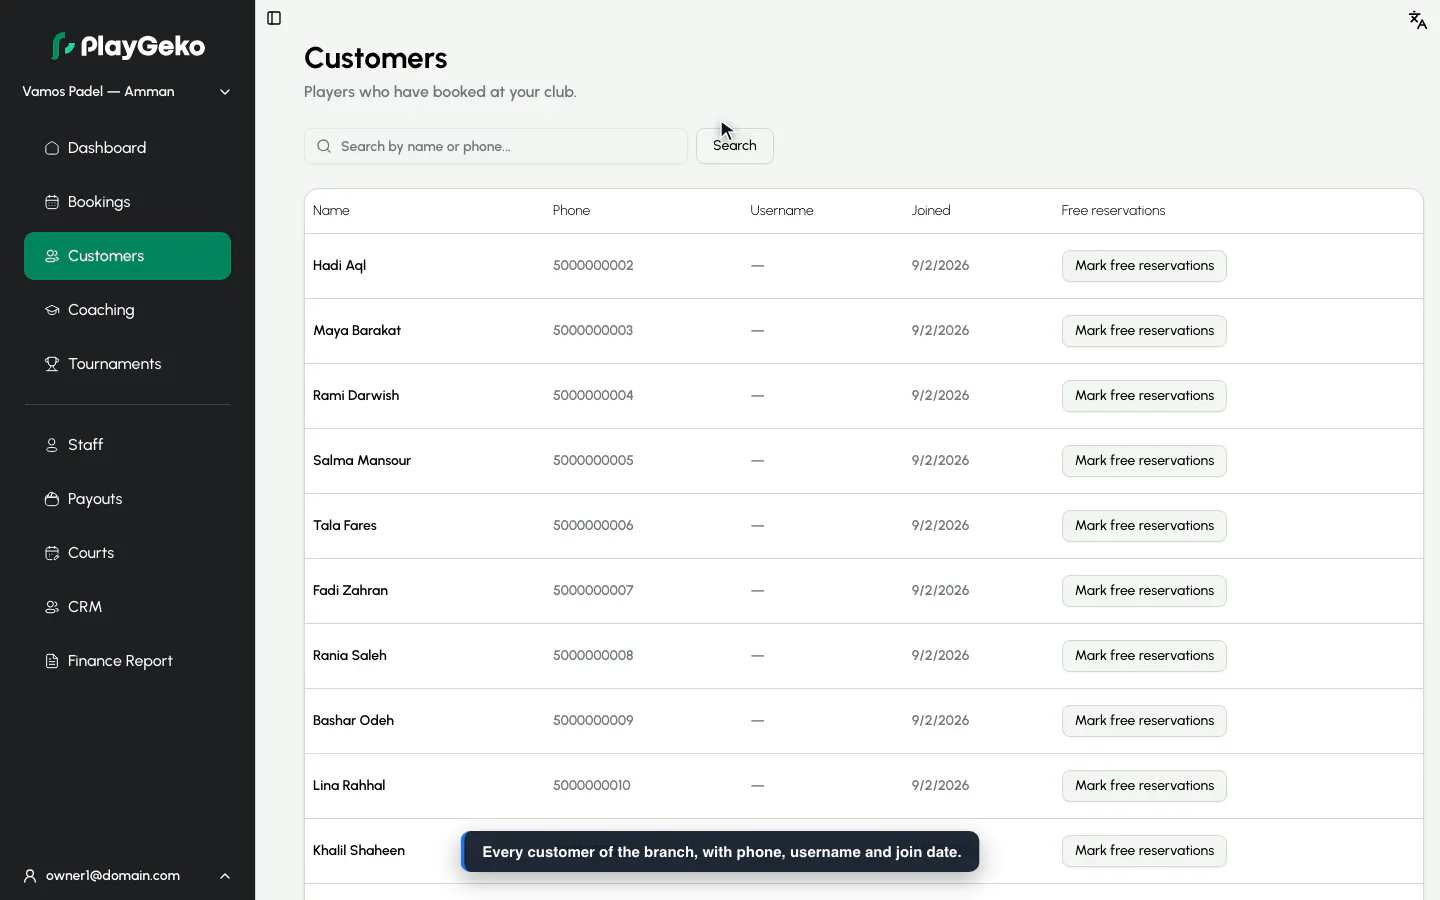Focus the search by name or phone field
The height and width of the screenshot is (900, 1440).
coord(496,146)
